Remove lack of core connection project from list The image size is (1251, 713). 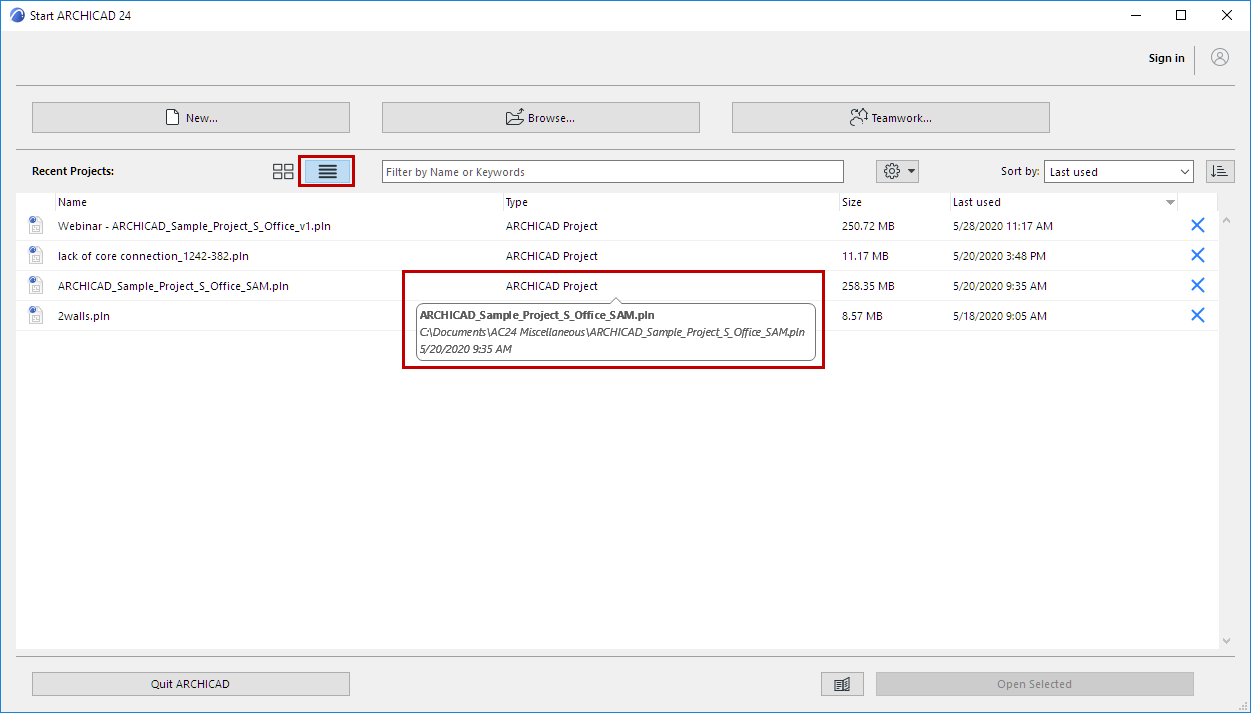click(1197, 256)
